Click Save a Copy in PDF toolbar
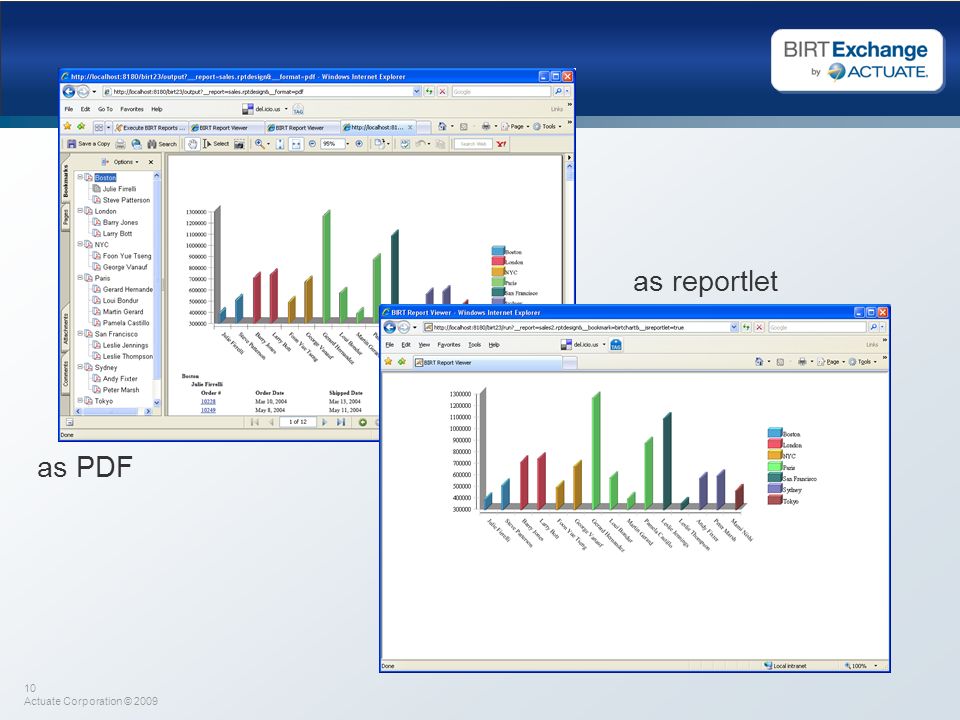Image resolution: width=960 pixels, height=720 pixels. click(88, 144)
